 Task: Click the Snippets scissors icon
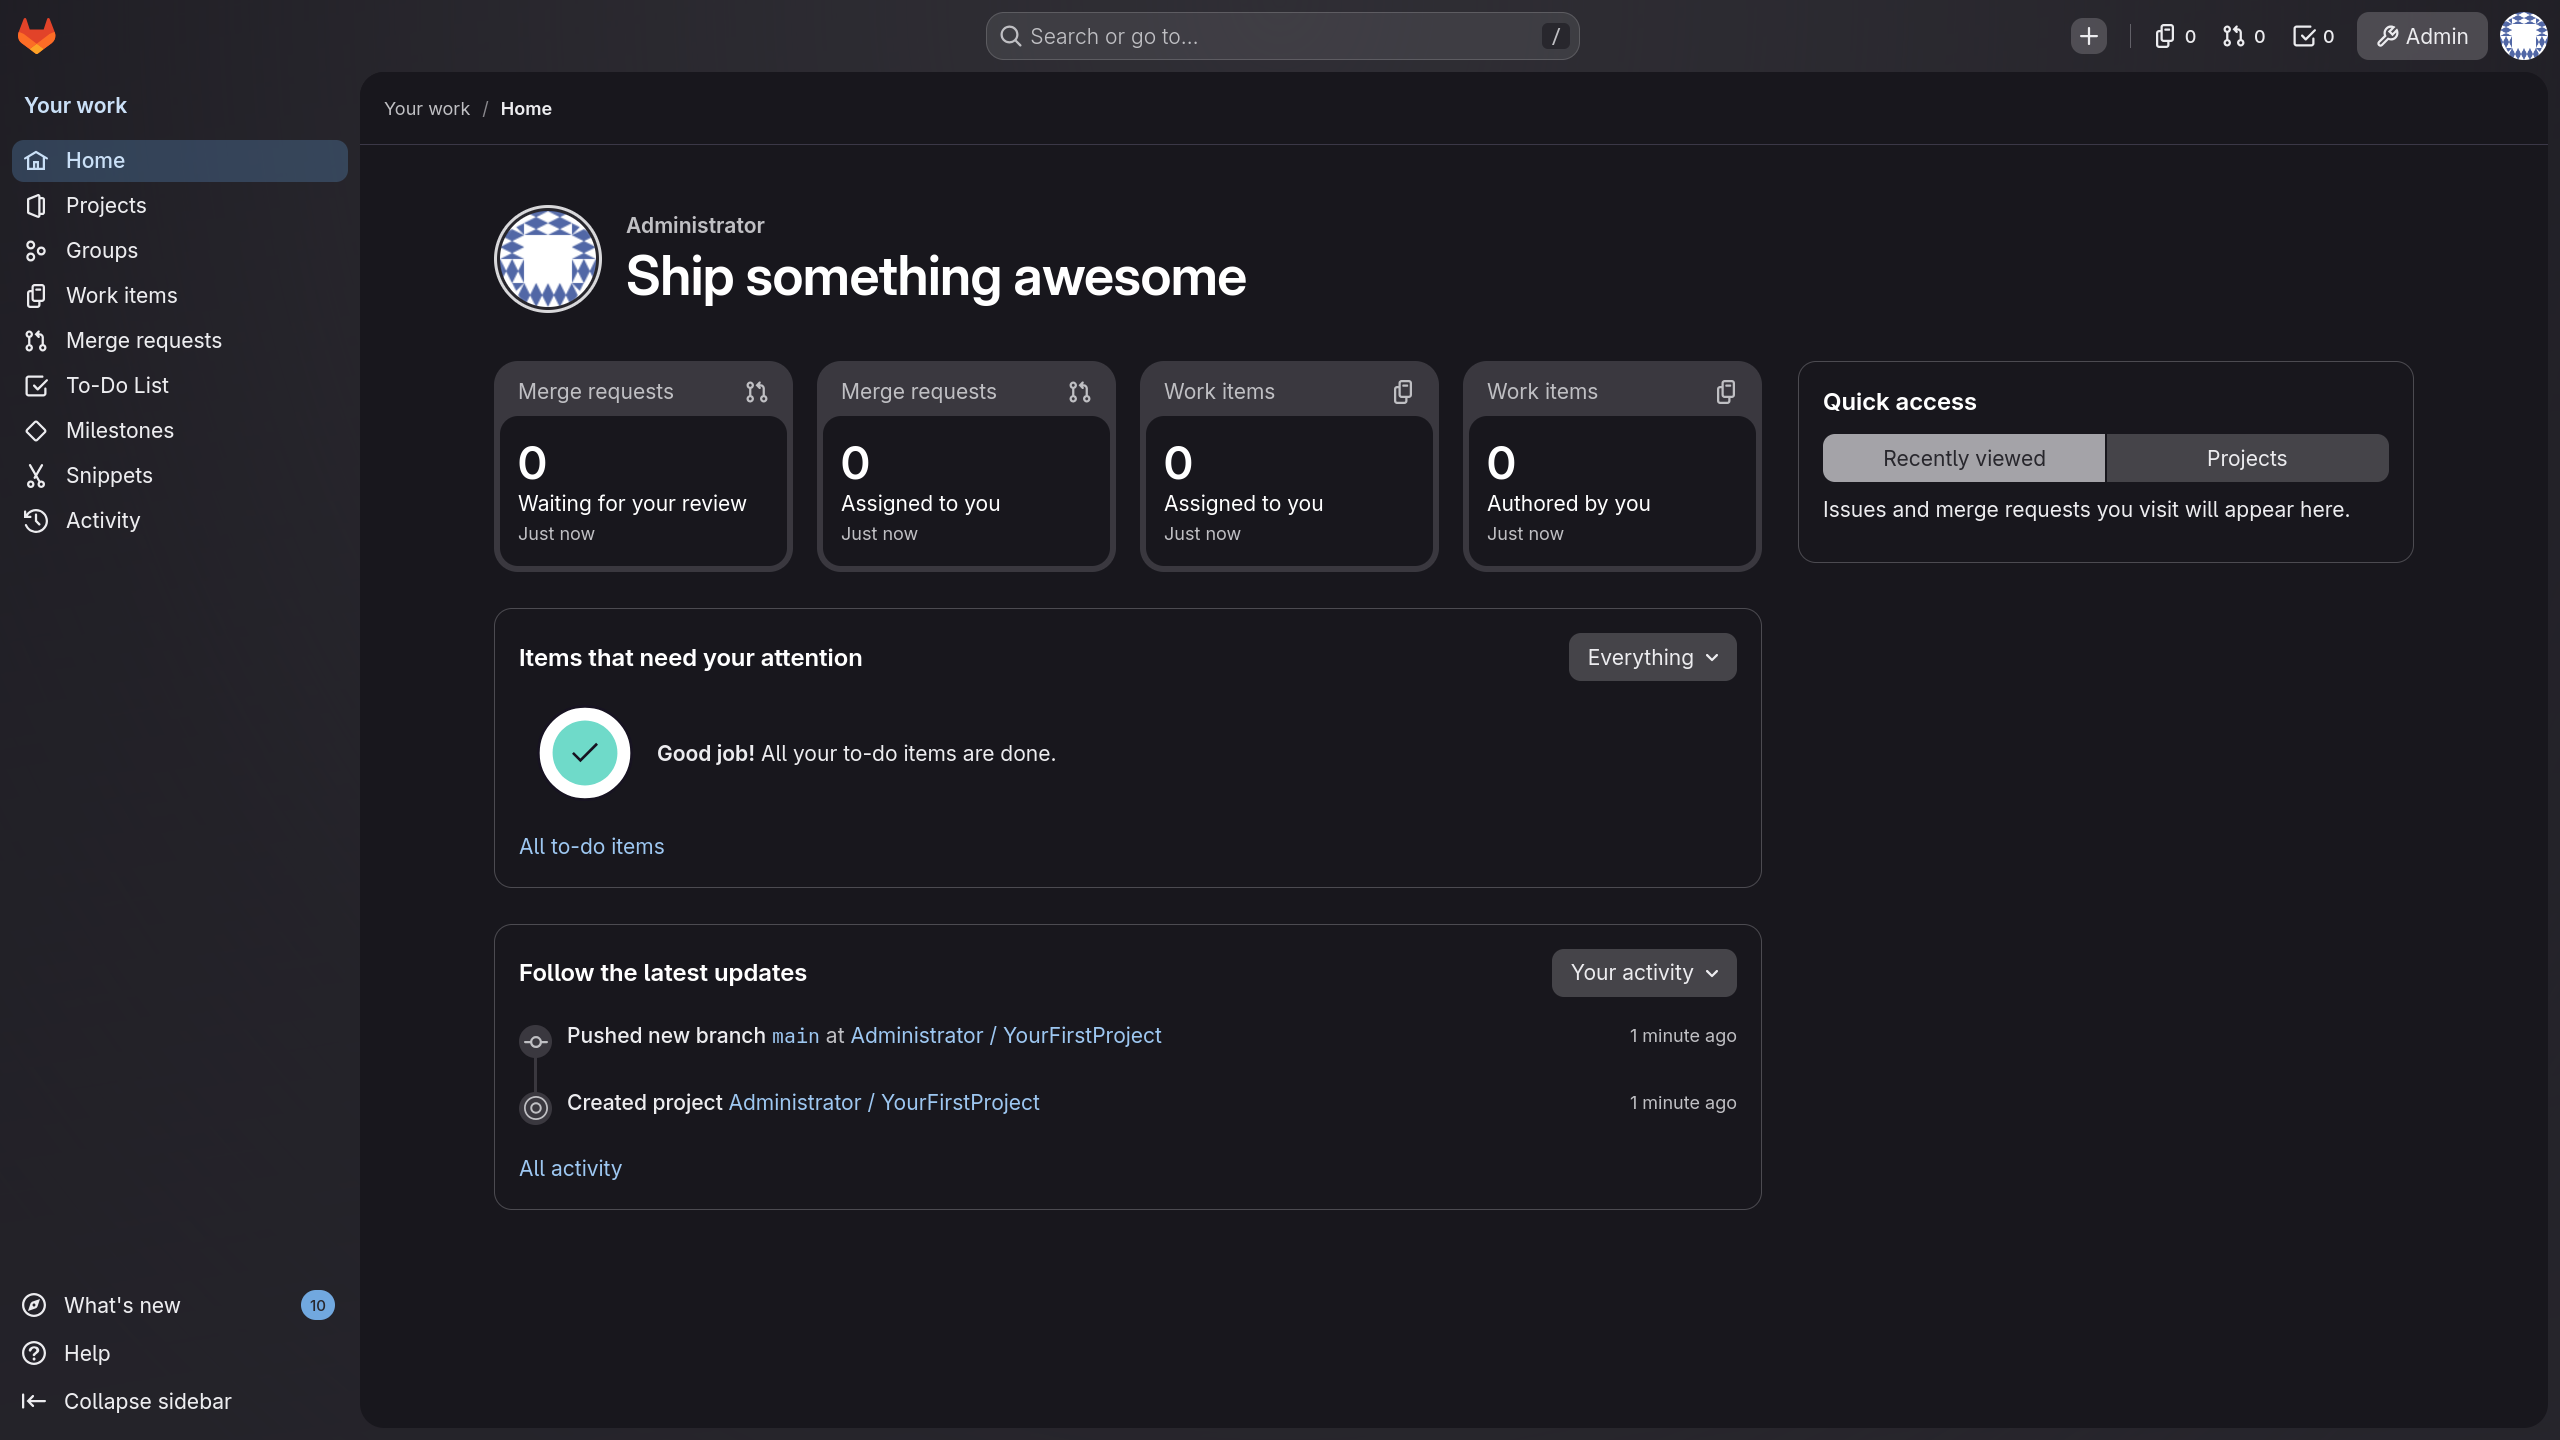[x=36, y=475]
